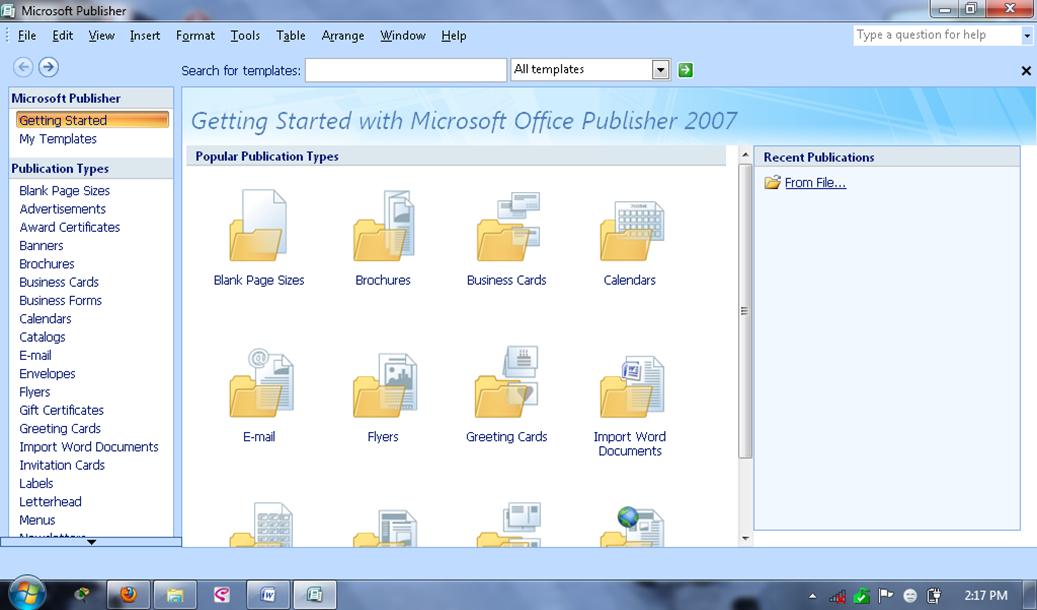Select Calendars in the sidebar list
This screenshot has height=610, width=1037.
point(45,319)
